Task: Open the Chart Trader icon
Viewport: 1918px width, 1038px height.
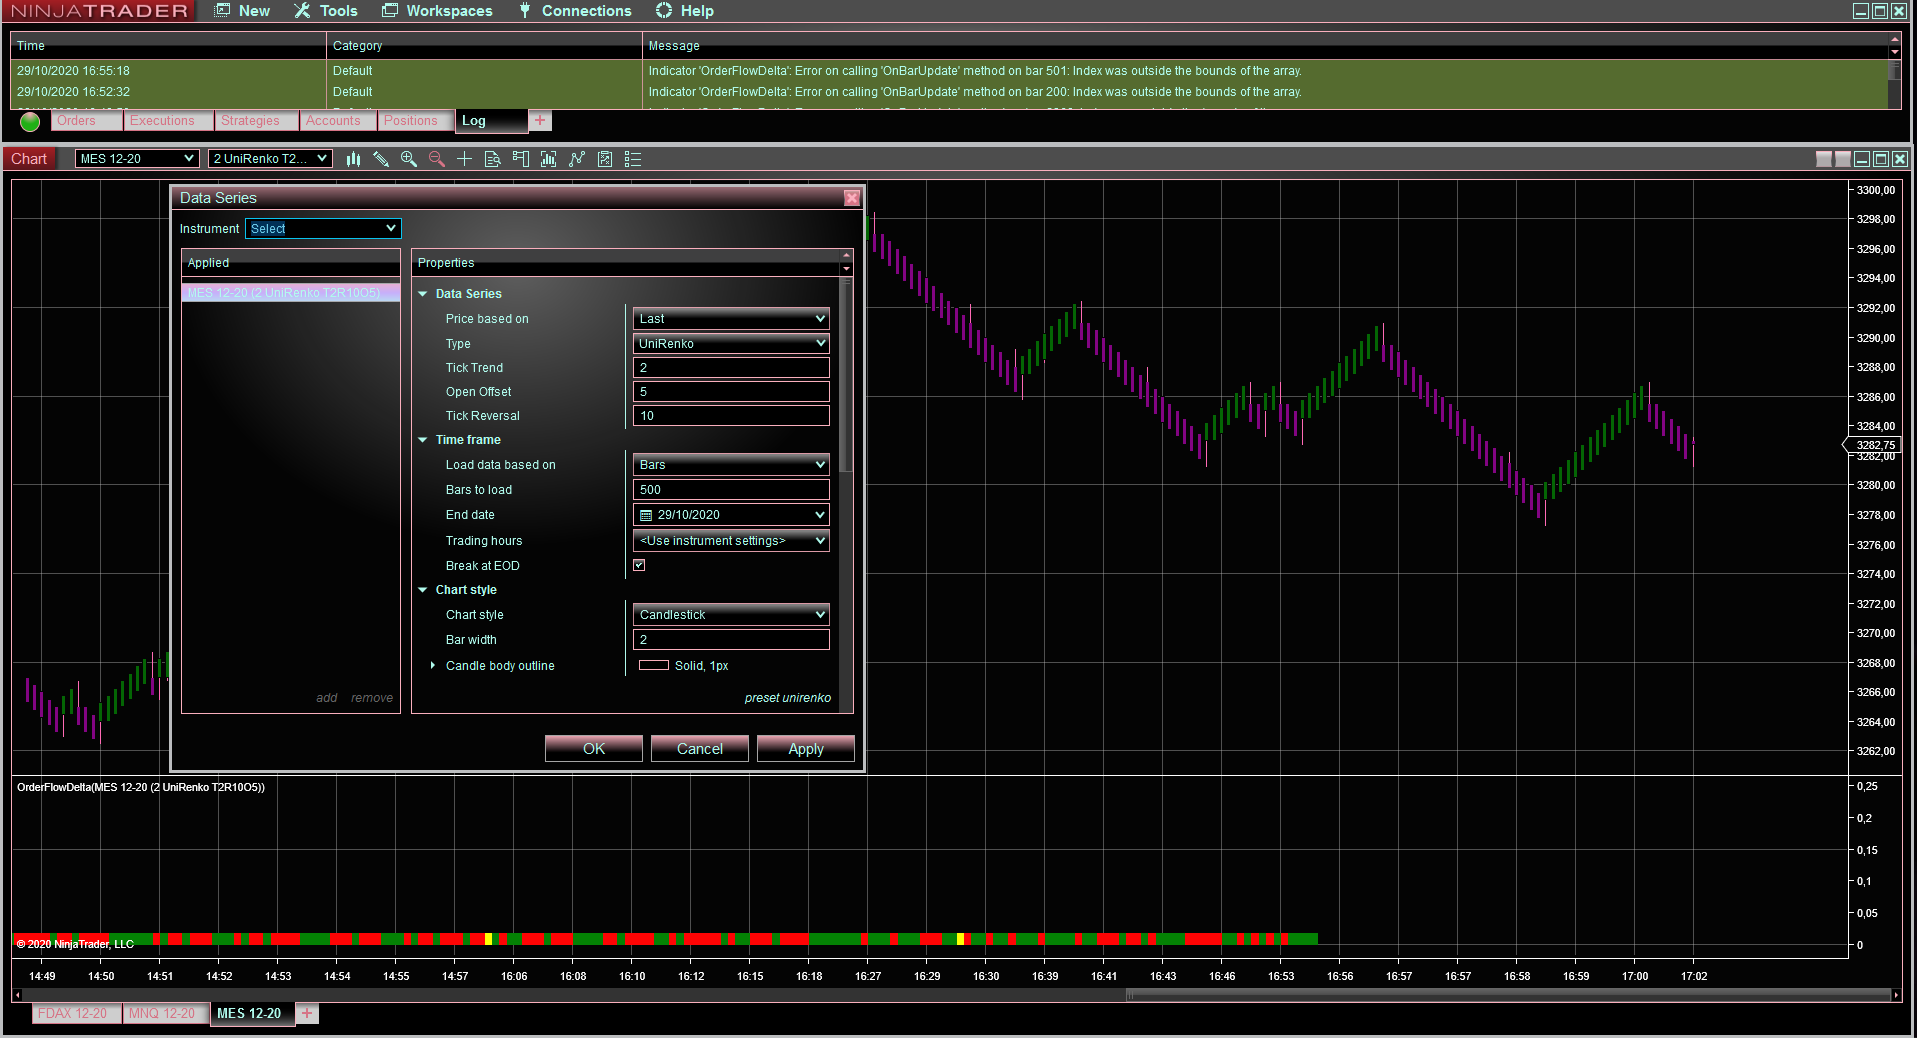Action: [520, 159]
